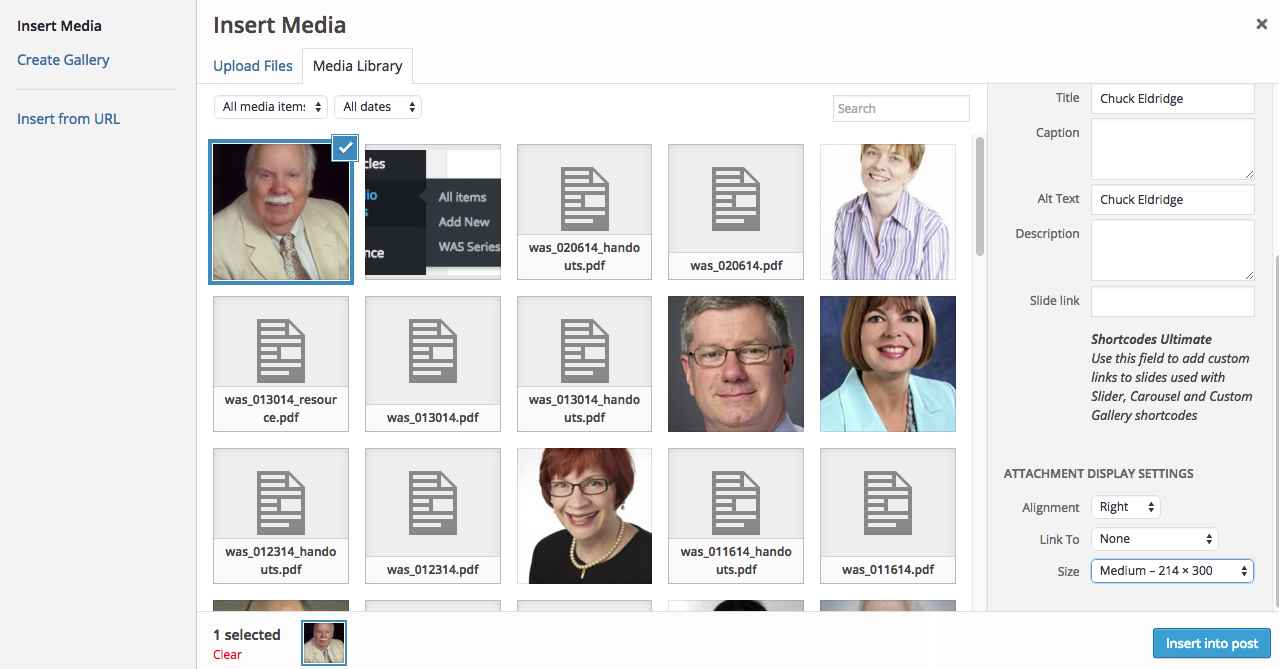Screen dimensions: 1279x669
Task: Select the was_012314.pdf document
Action: click(433, 516)
